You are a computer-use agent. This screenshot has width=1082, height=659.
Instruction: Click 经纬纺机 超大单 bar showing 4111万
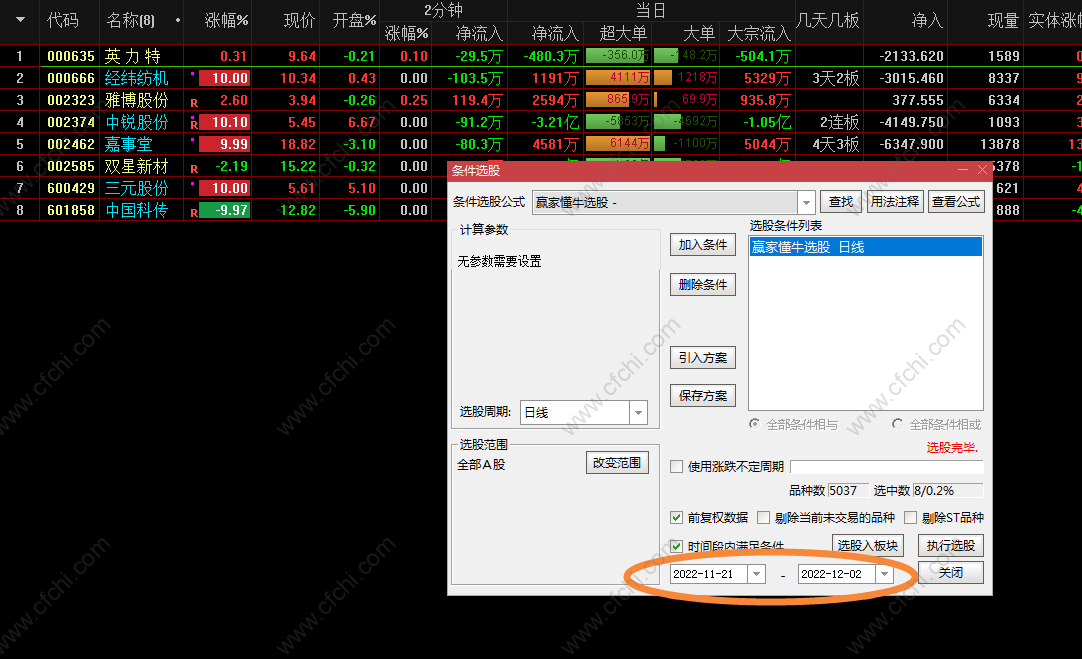pos(618,78)
